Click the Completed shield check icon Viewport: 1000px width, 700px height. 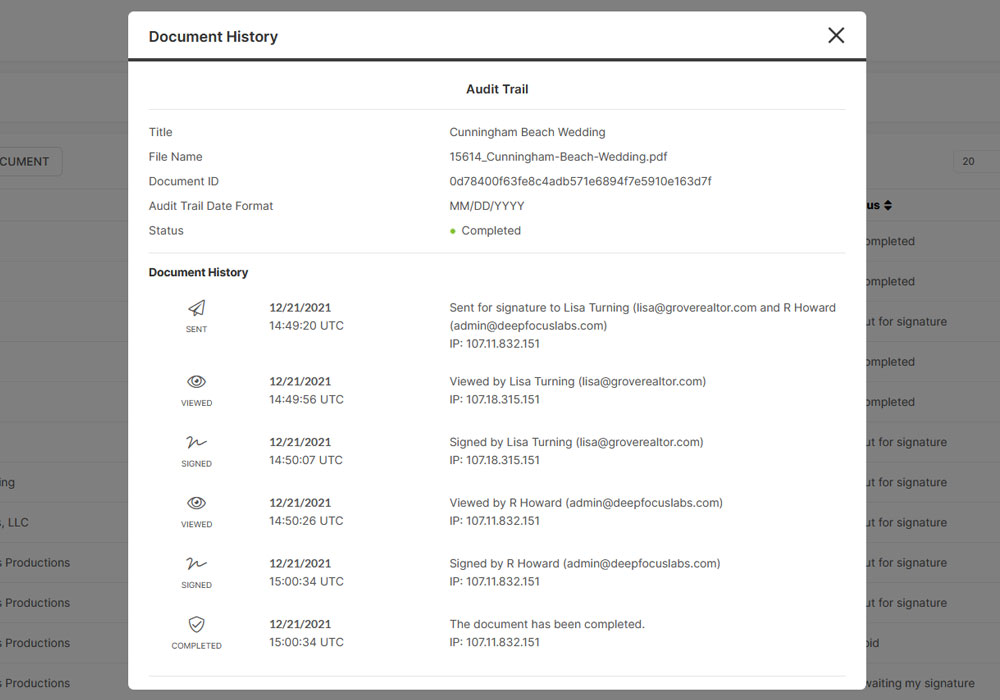point(196,624)
